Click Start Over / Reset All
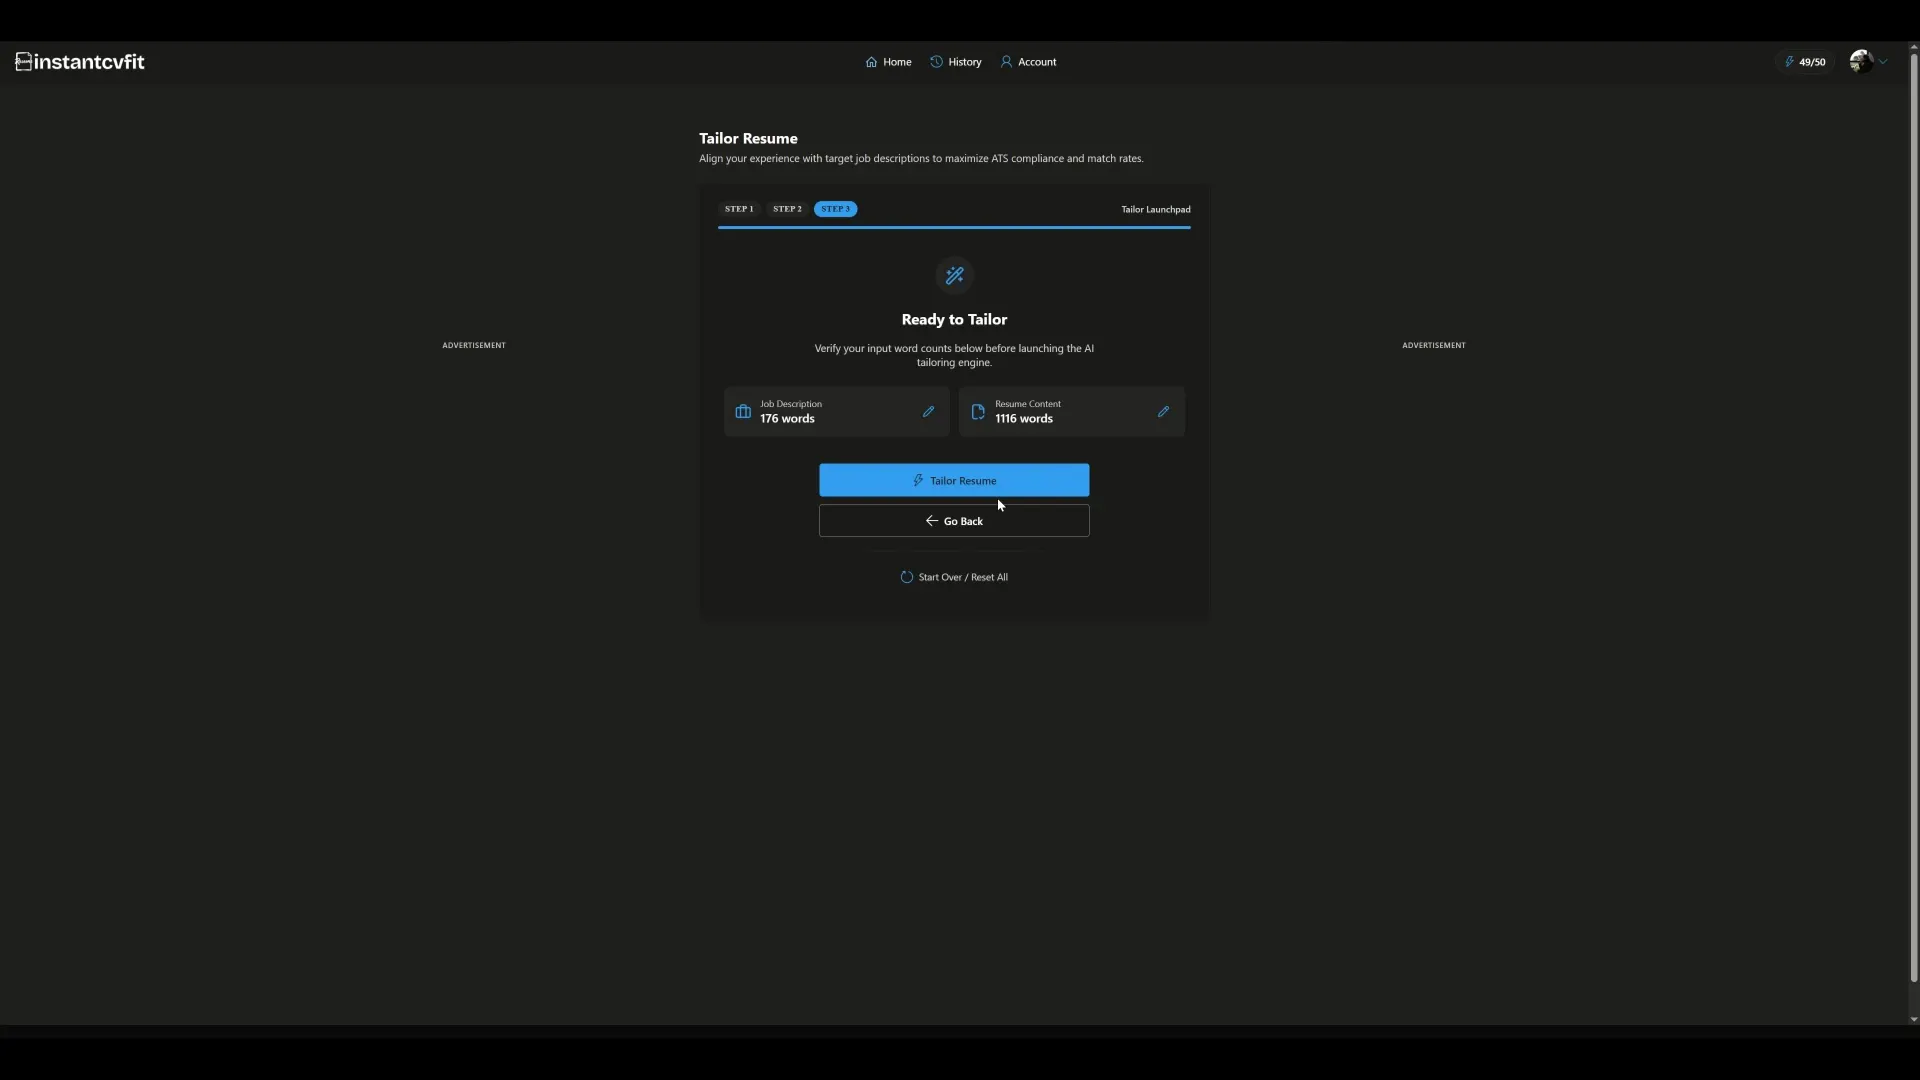This screenshot has width=1920, height=1080. 954,577
